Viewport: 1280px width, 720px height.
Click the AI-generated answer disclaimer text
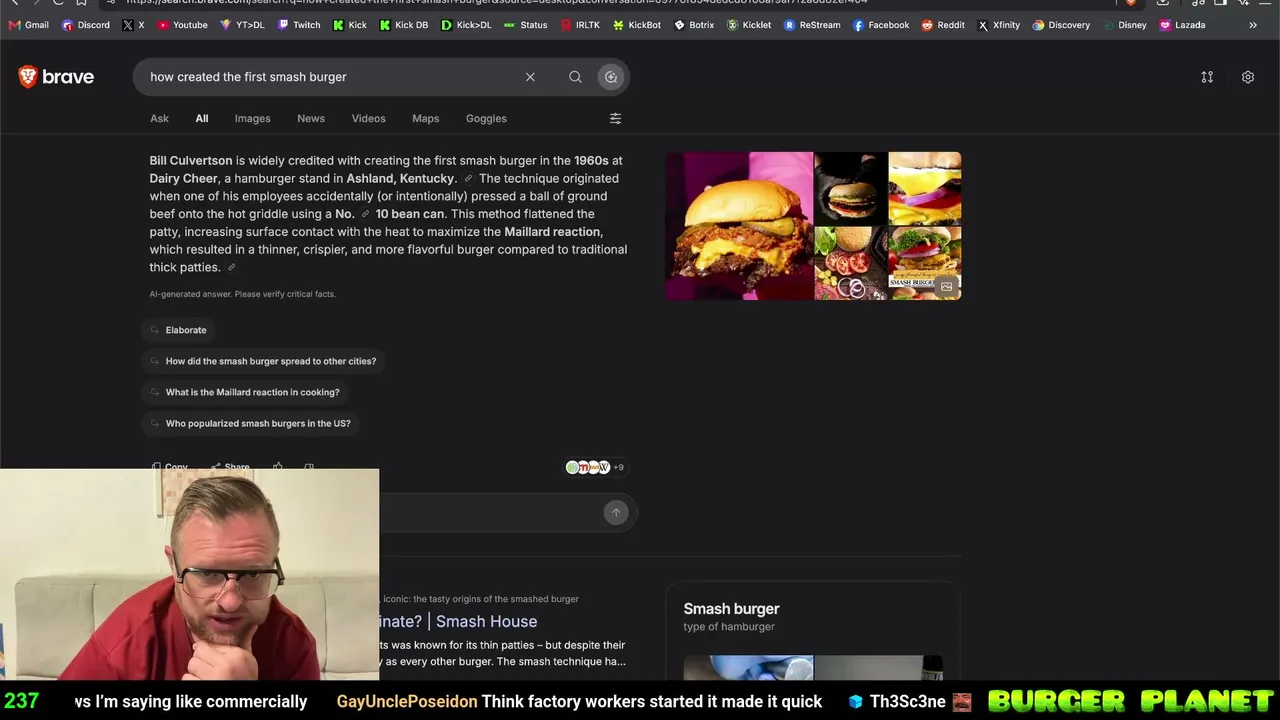(x=243, y=294)
